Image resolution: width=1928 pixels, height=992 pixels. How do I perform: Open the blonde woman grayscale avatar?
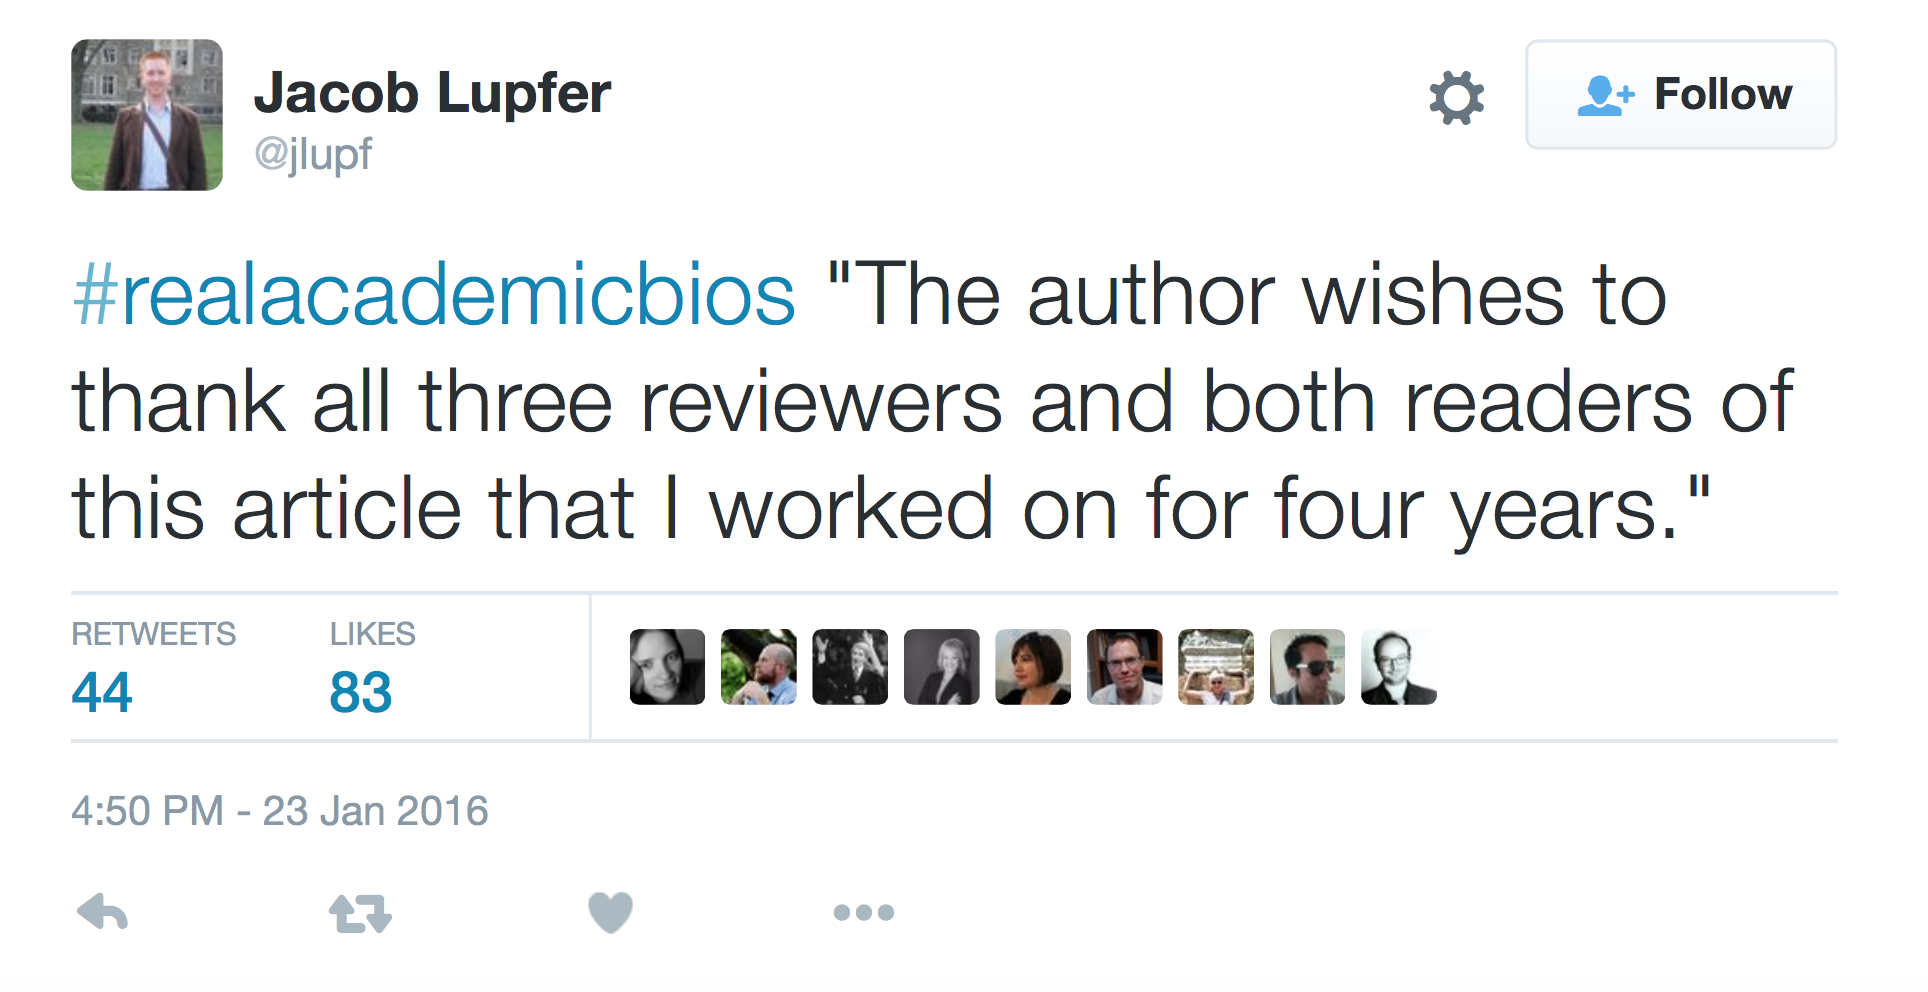point(942,667)
